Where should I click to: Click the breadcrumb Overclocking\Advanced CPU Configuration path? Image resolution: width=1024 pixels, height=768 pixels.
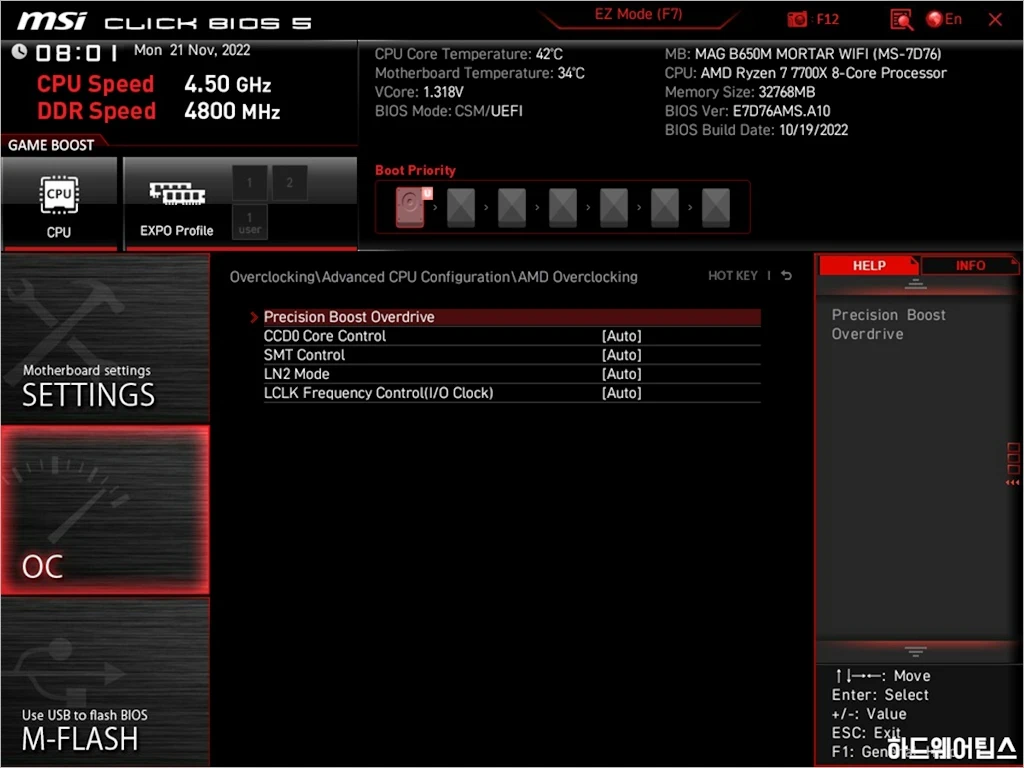tap(434, 277)
